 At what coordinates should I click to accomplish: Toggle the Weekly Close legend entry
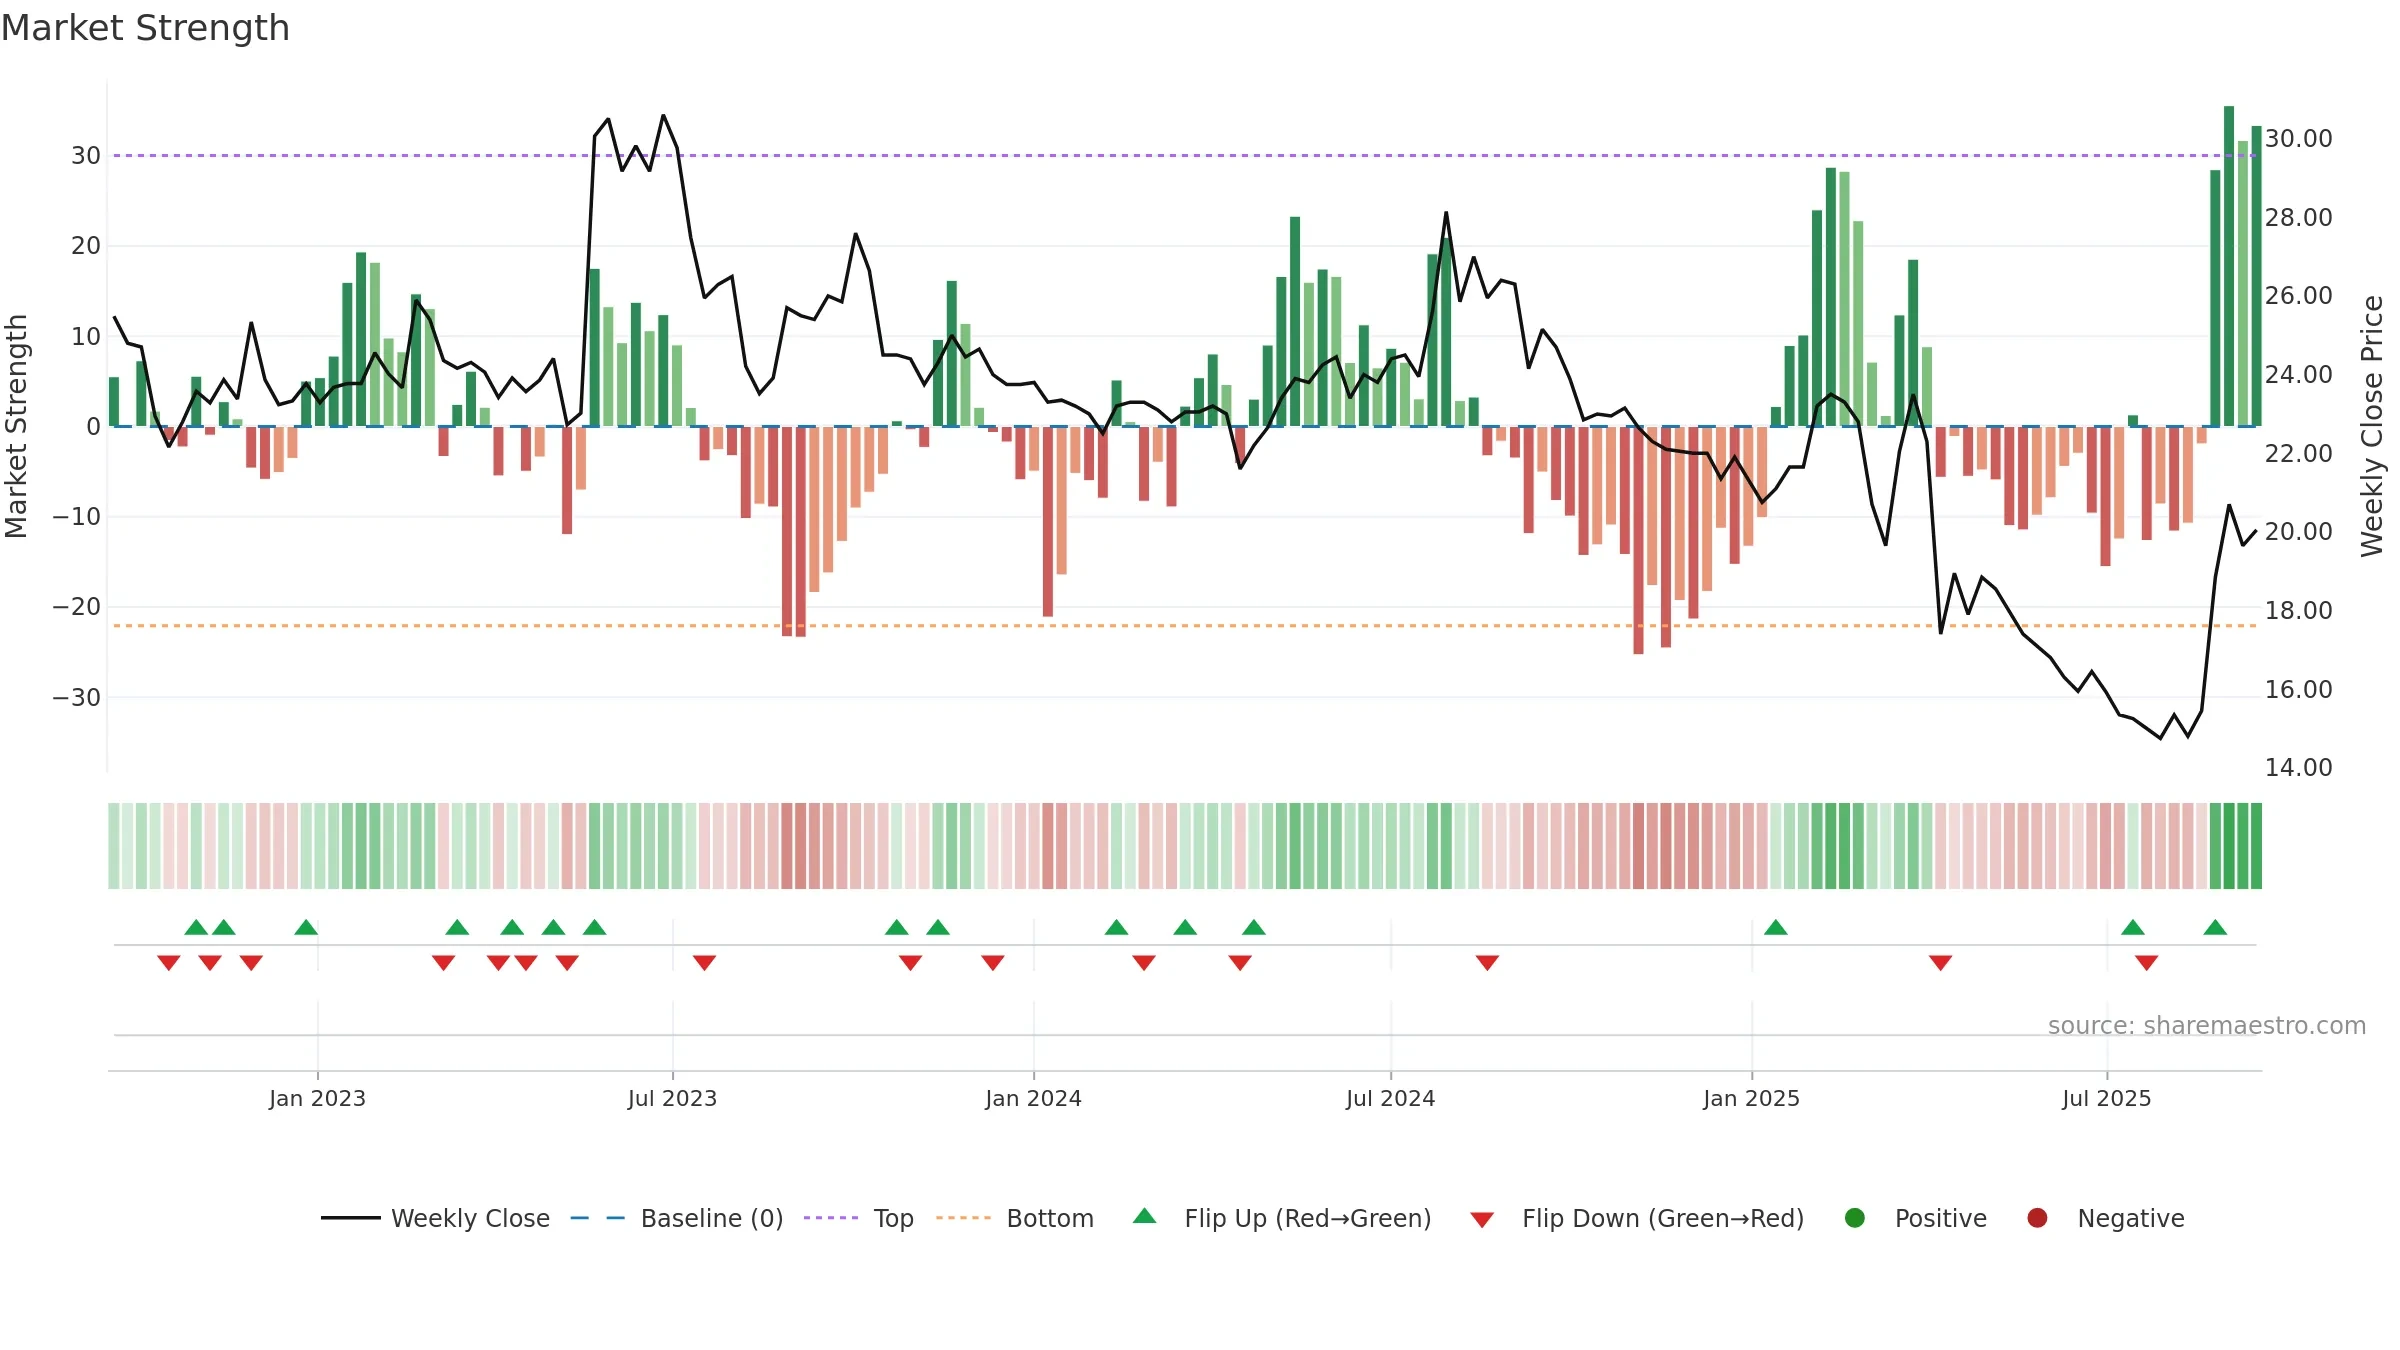(x=436, y=1218)
